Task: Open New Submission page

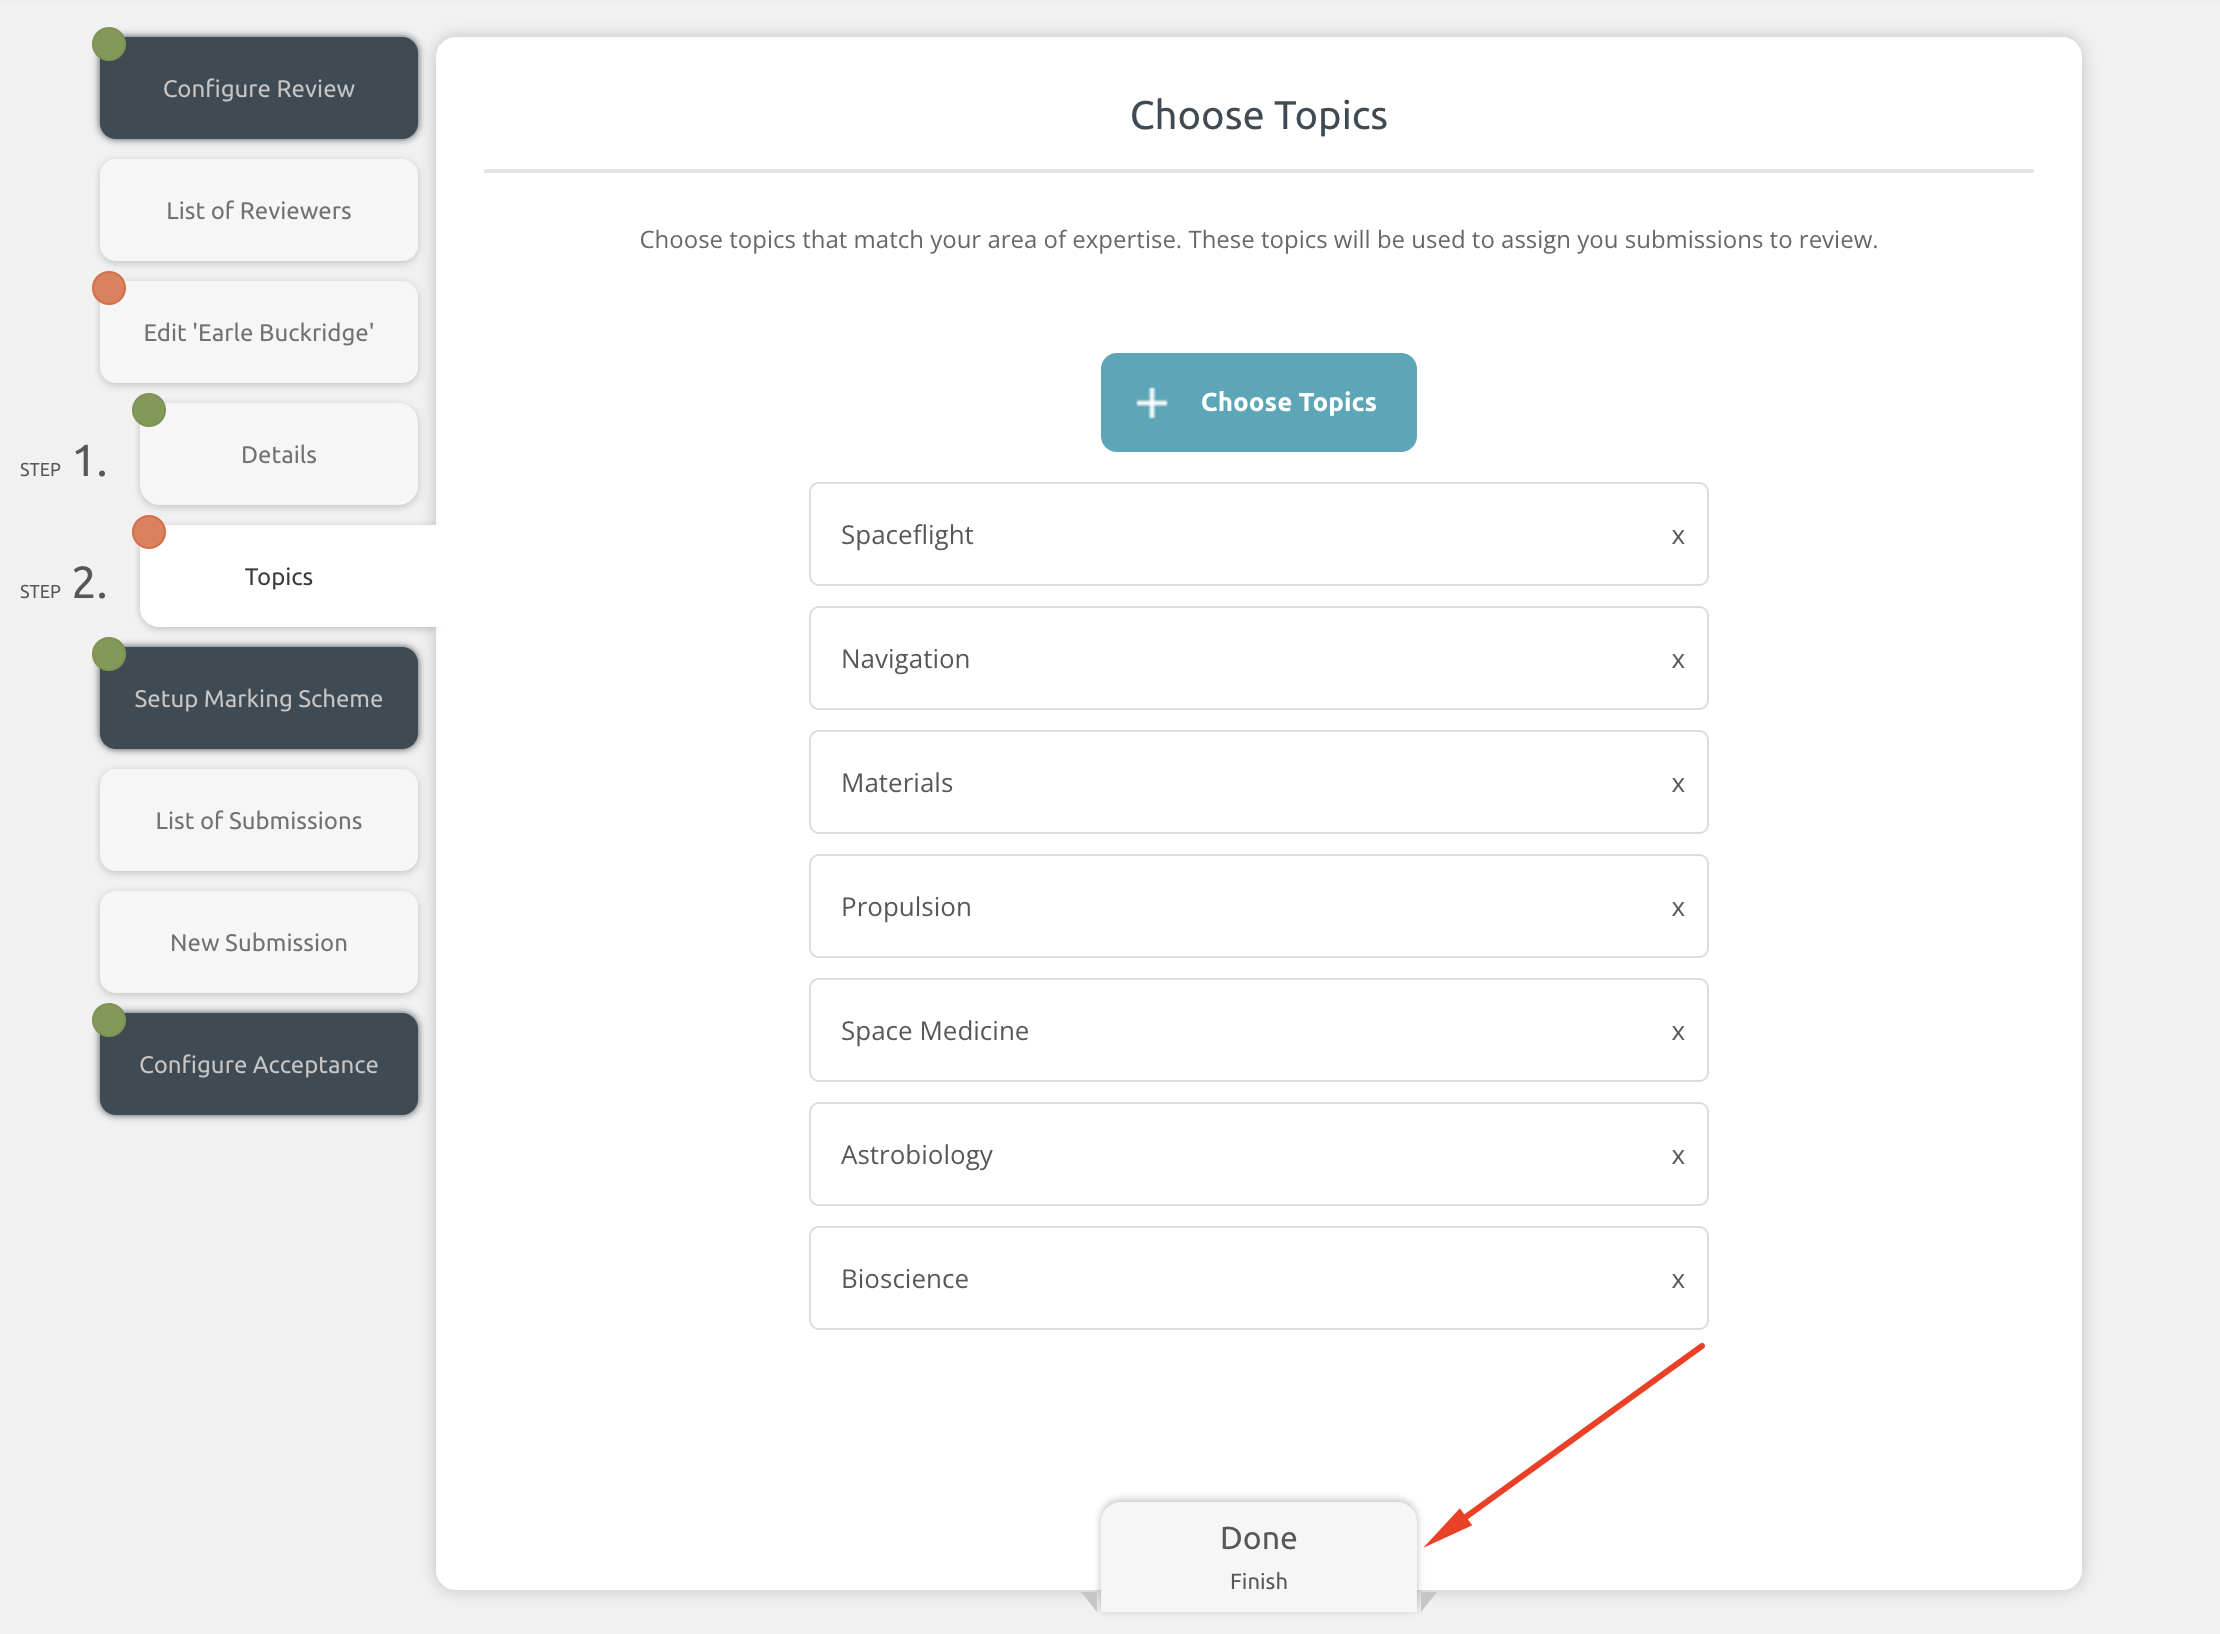Action: (x=259, y=942)
